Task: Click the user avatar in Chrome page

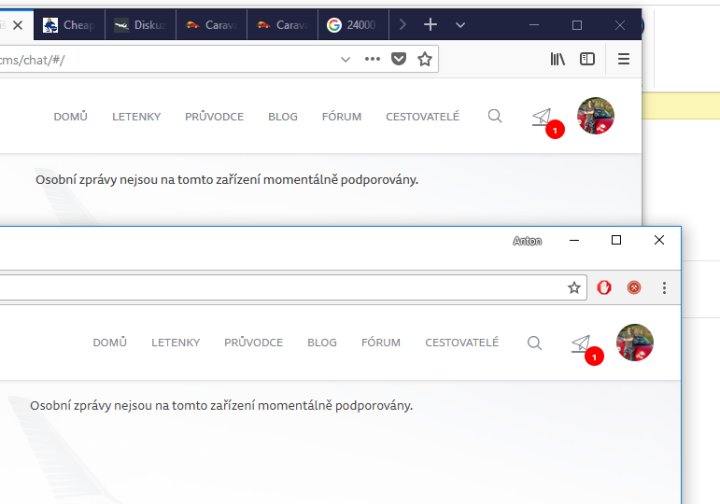Action: tap(635, 342)
